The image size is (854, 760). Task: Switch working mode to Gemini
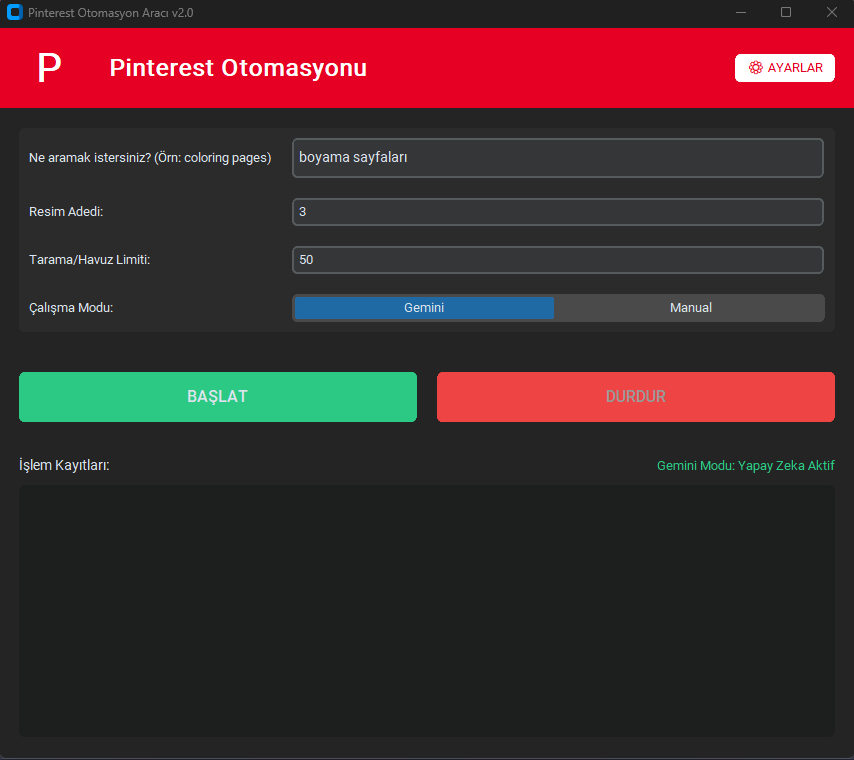click(x=424, y=308)
